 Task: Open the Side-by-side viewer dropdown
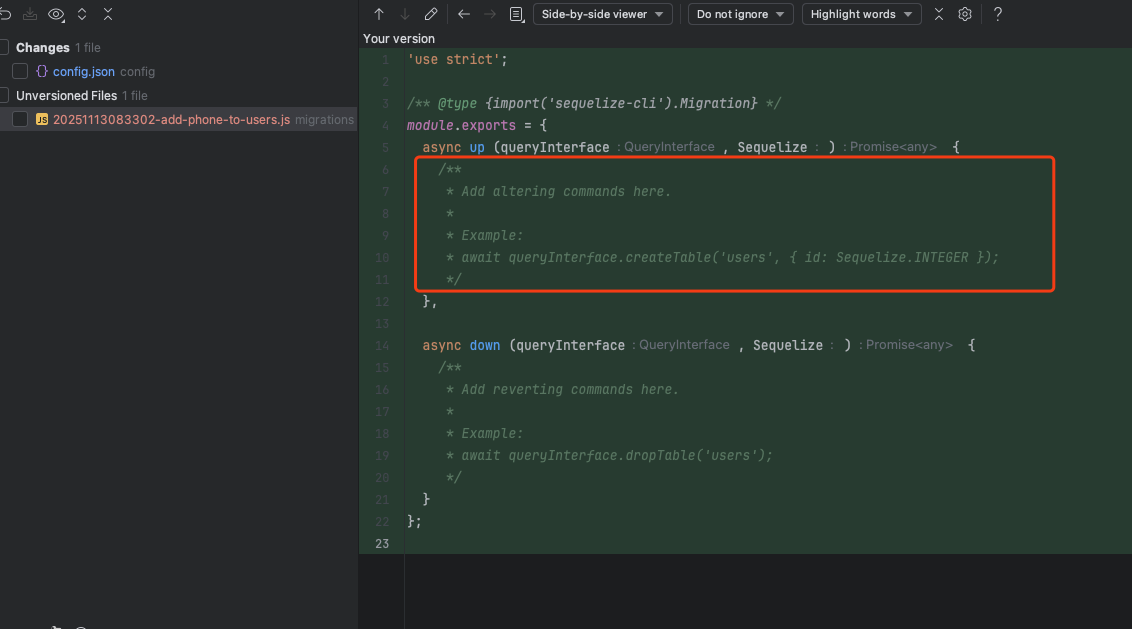click(x=602, y=14)
